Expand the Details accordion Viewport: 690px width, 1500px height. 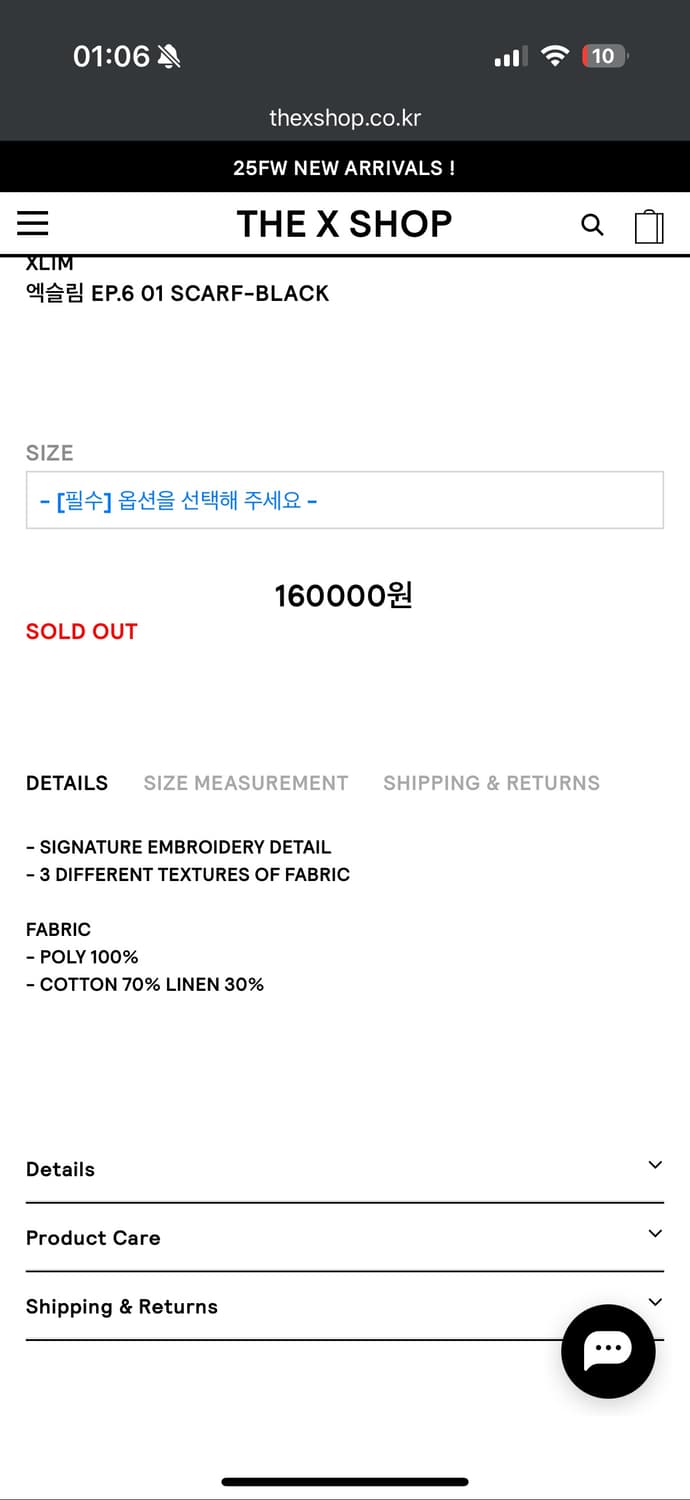(x=344, y=1168)
